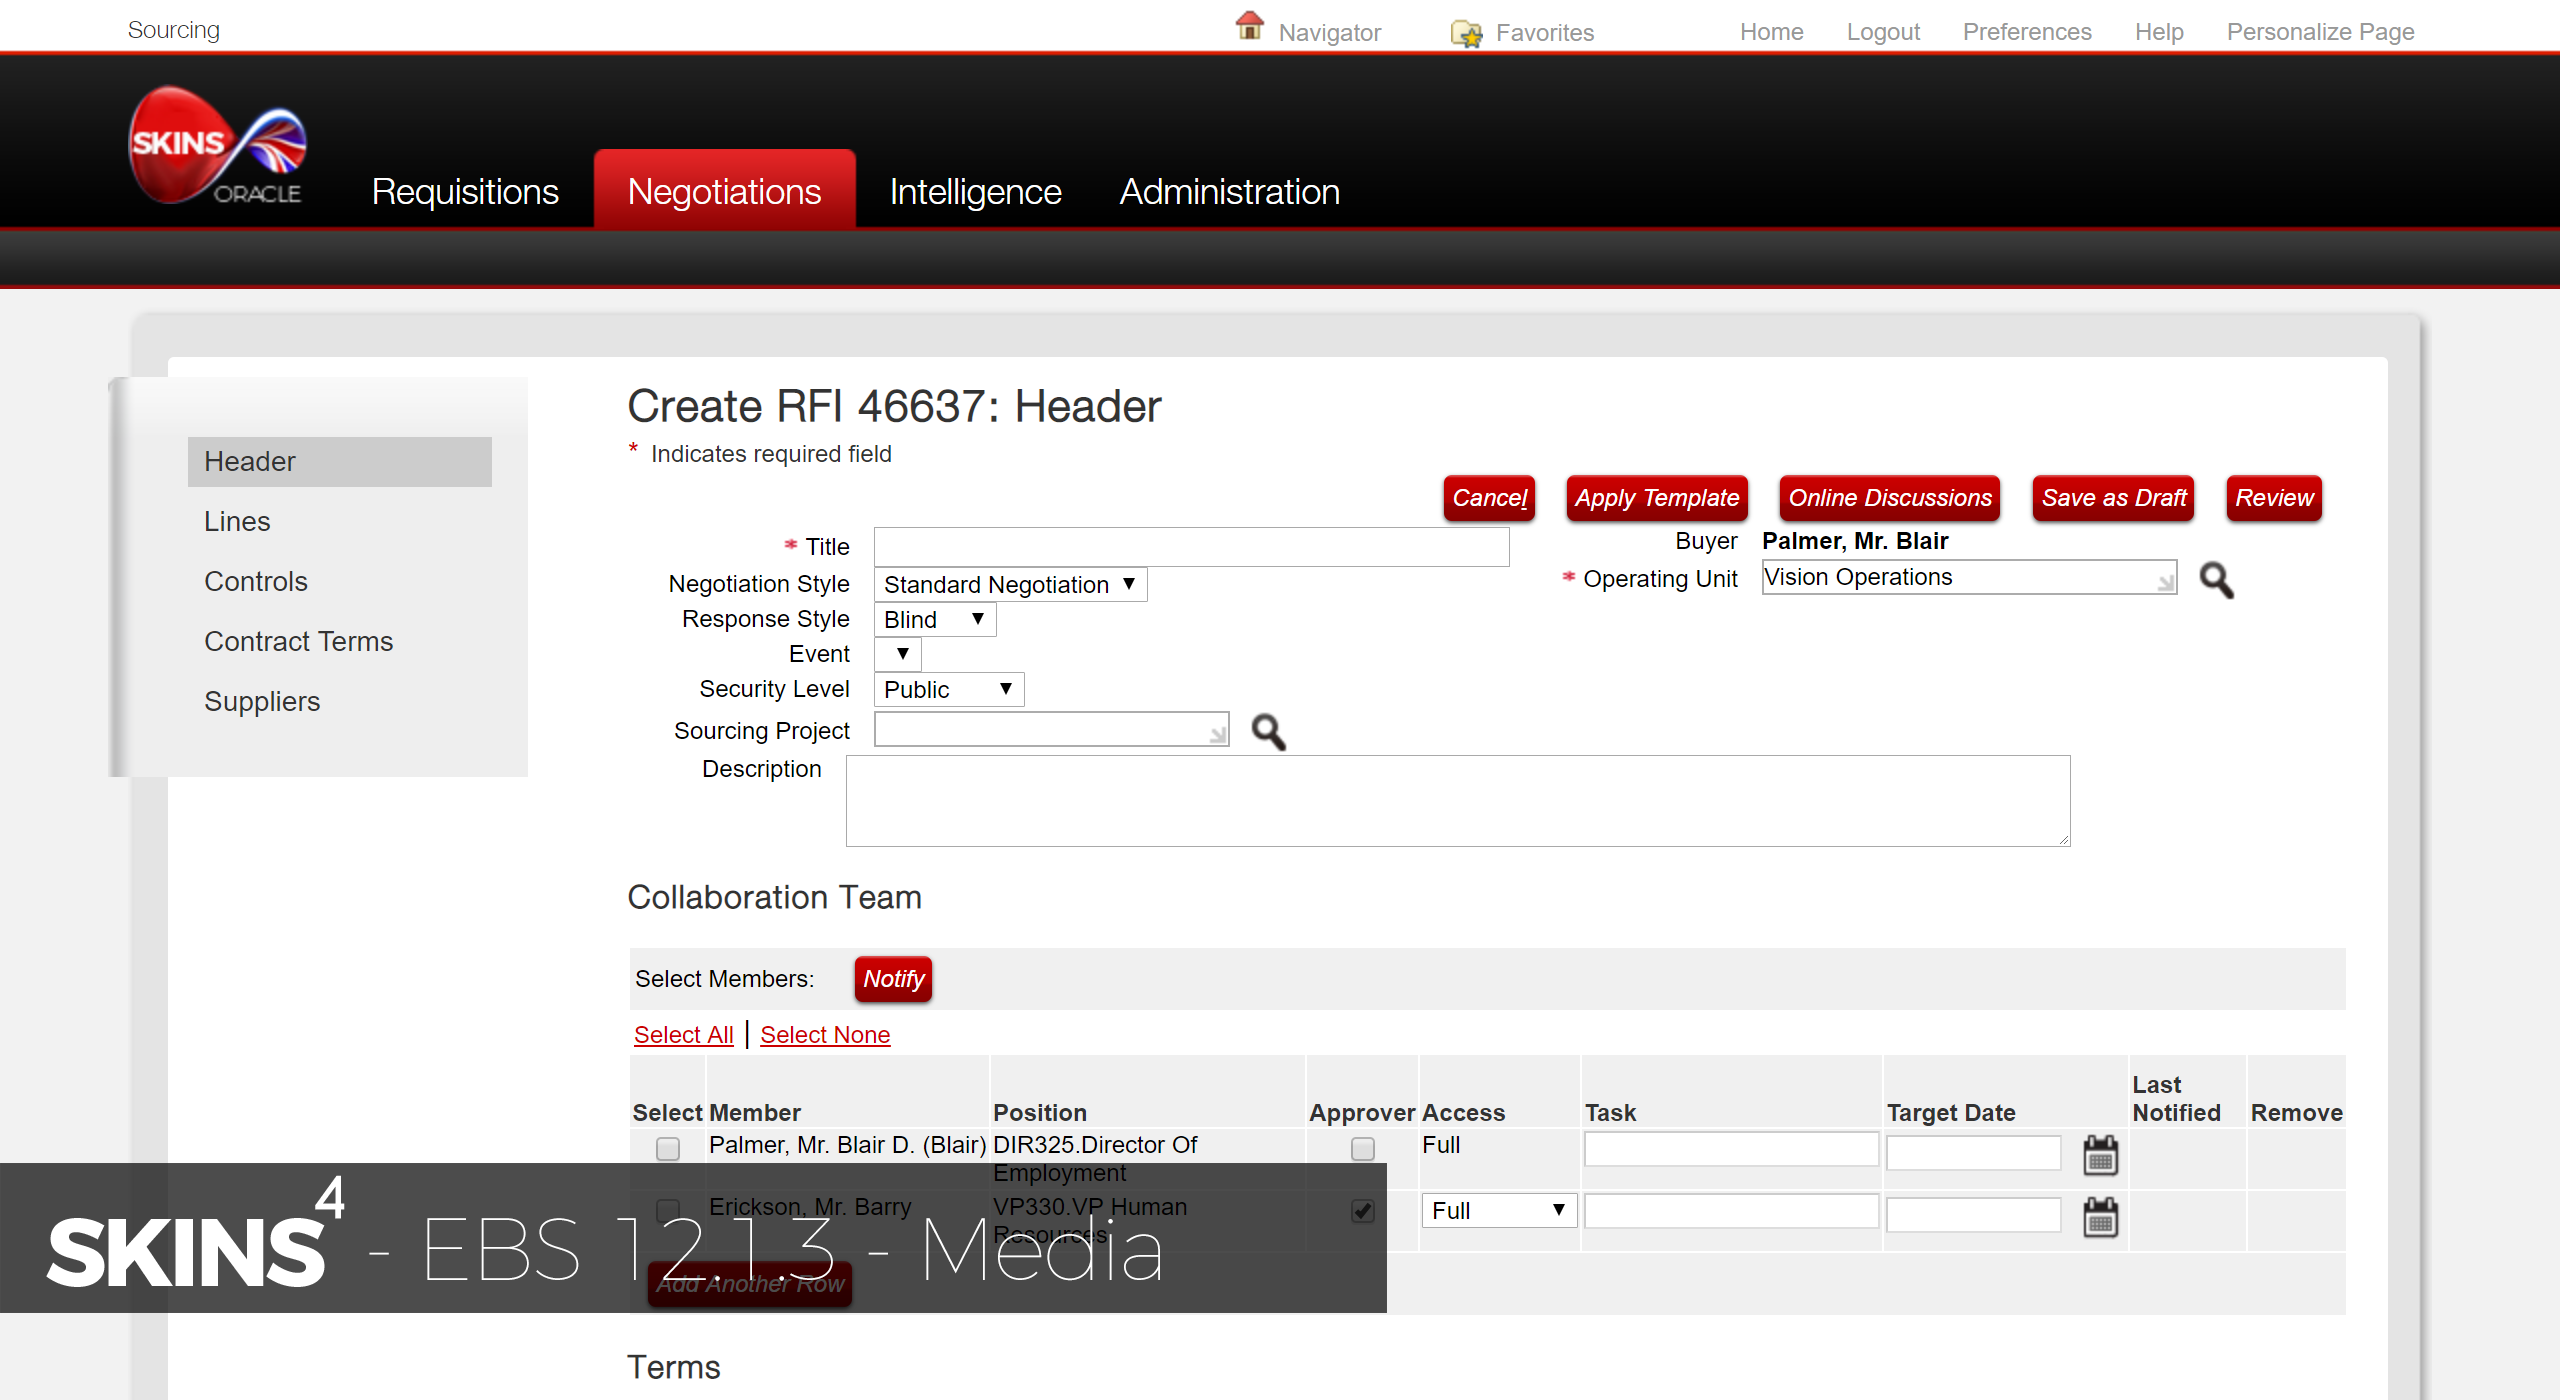Click Logout link

1883,32
